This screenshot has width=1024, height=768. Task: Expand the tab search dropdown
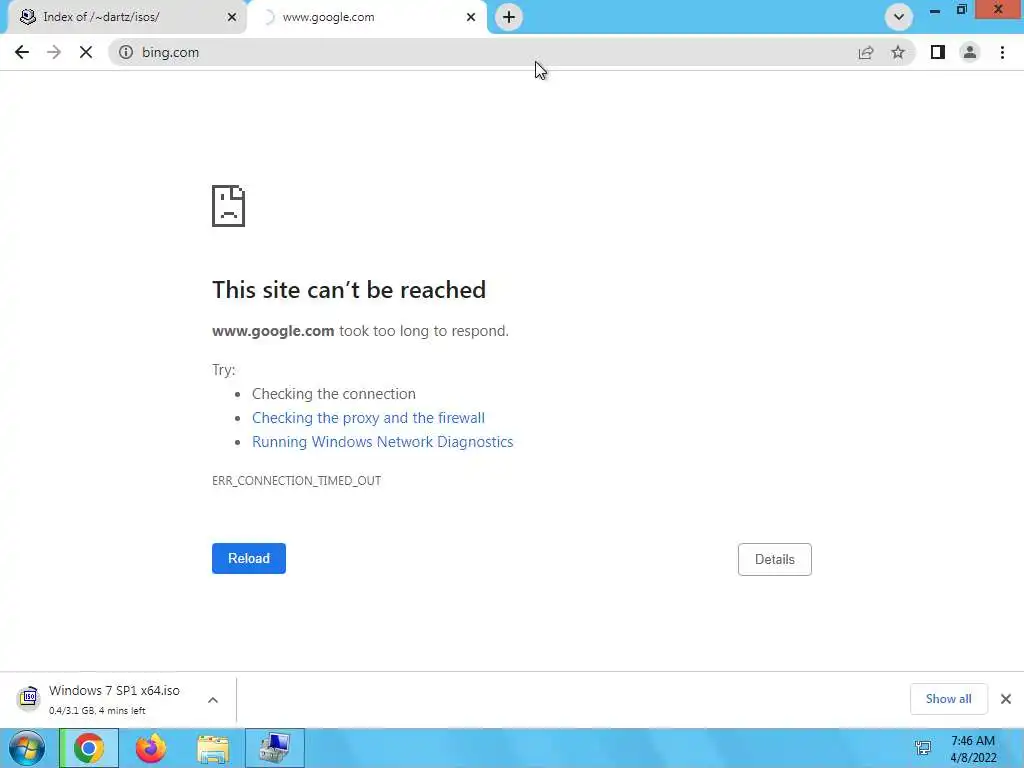coord(899,17)
